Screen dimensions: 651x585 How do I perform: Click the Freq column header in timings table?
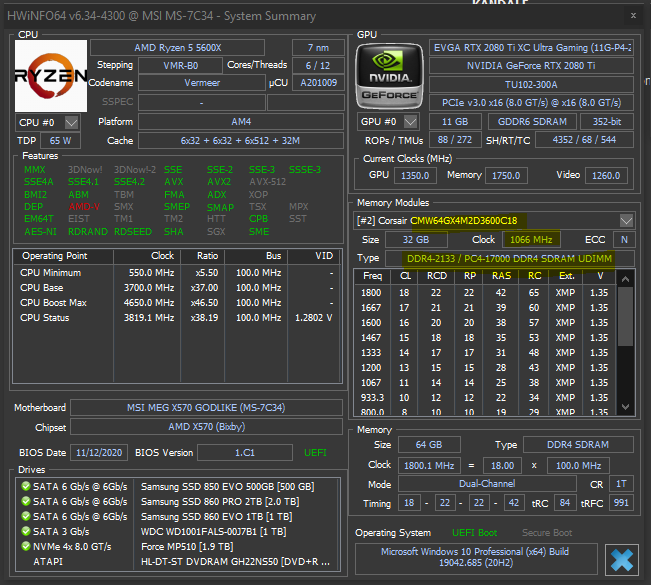(372, 276)
